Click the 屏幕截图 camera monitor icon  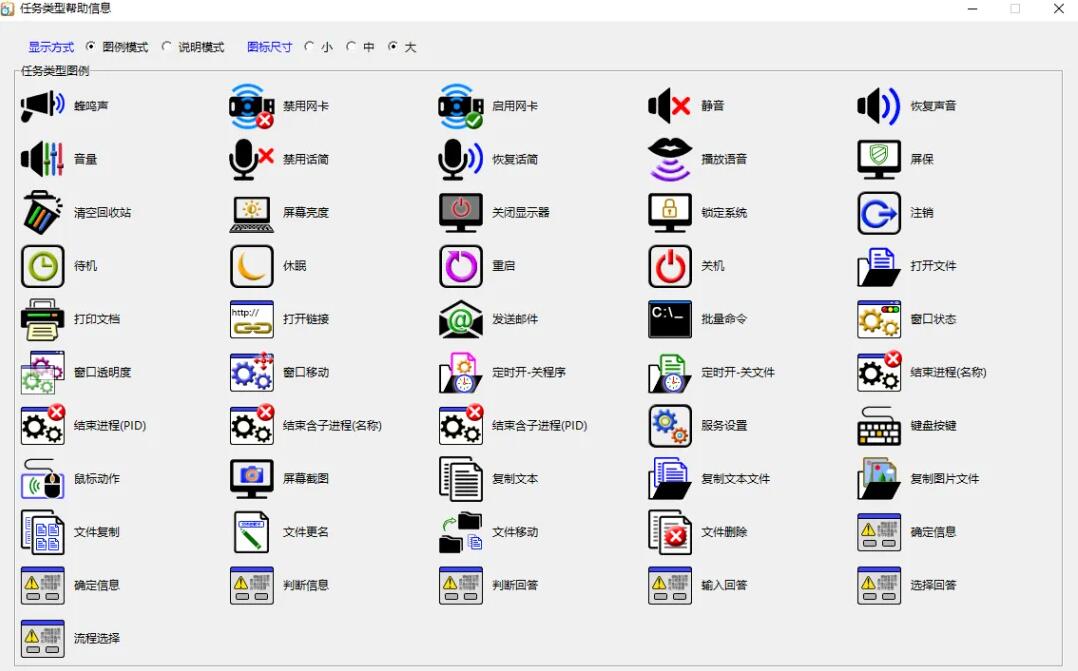(251, 479)
